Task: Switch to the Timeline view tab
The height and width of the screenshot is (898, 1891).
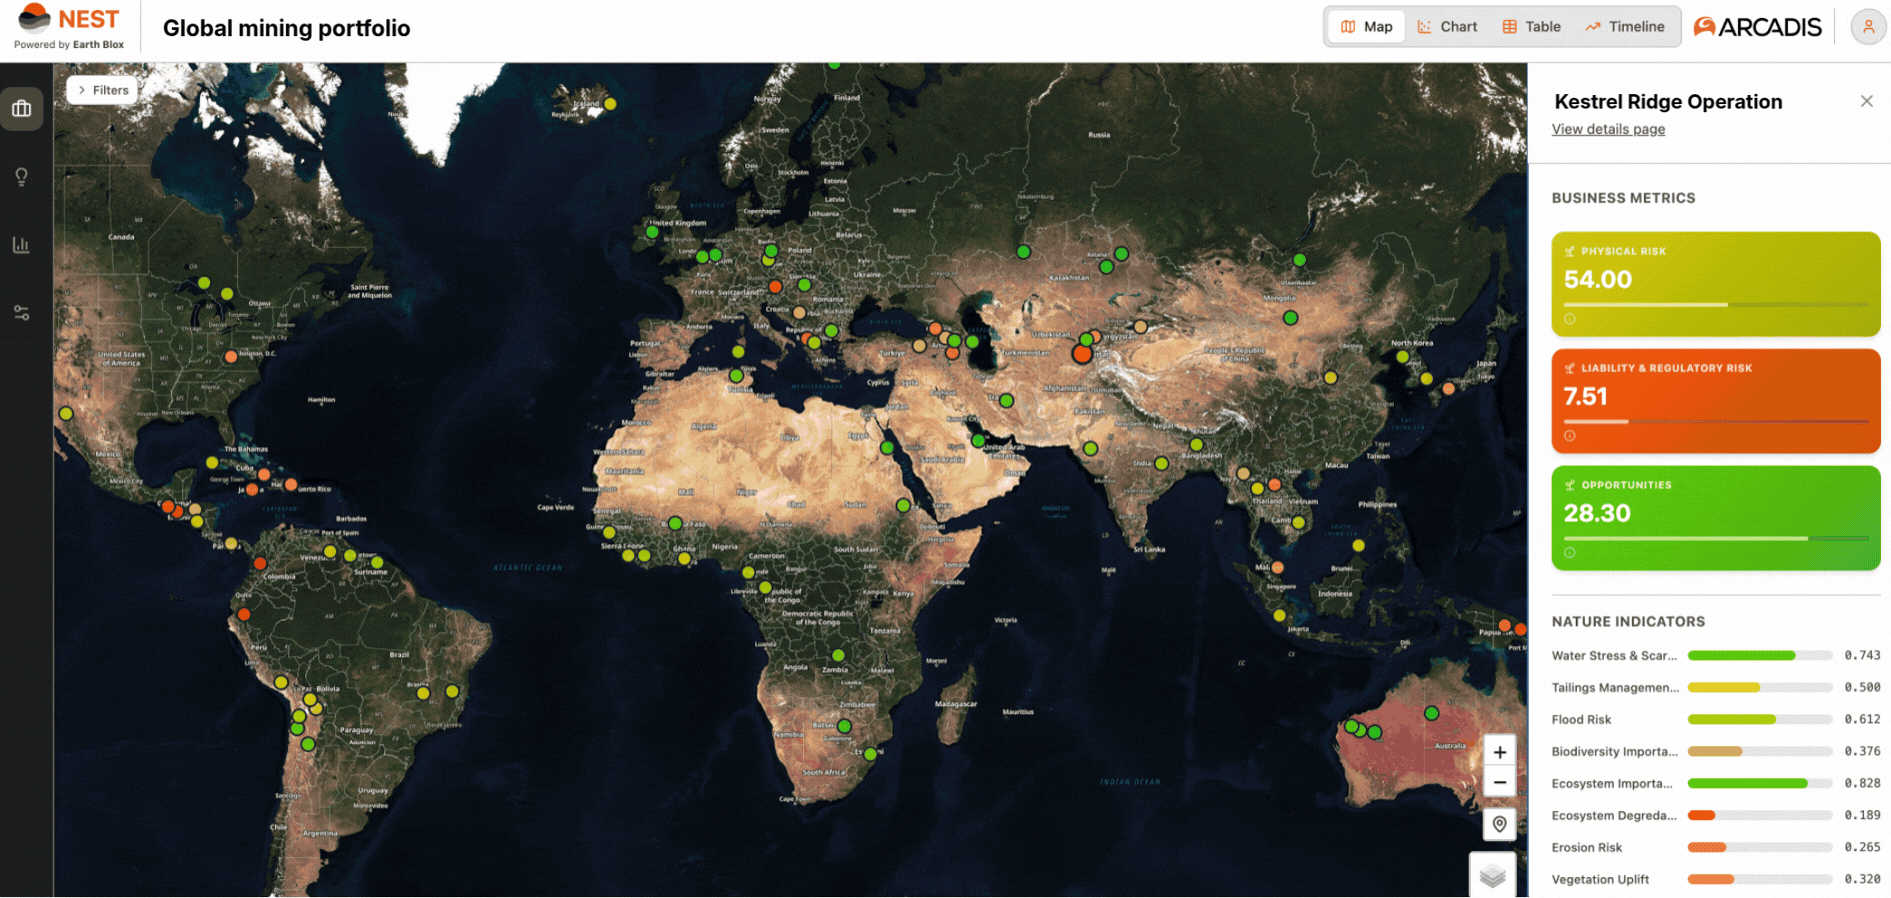Action: click(1625, 27)
